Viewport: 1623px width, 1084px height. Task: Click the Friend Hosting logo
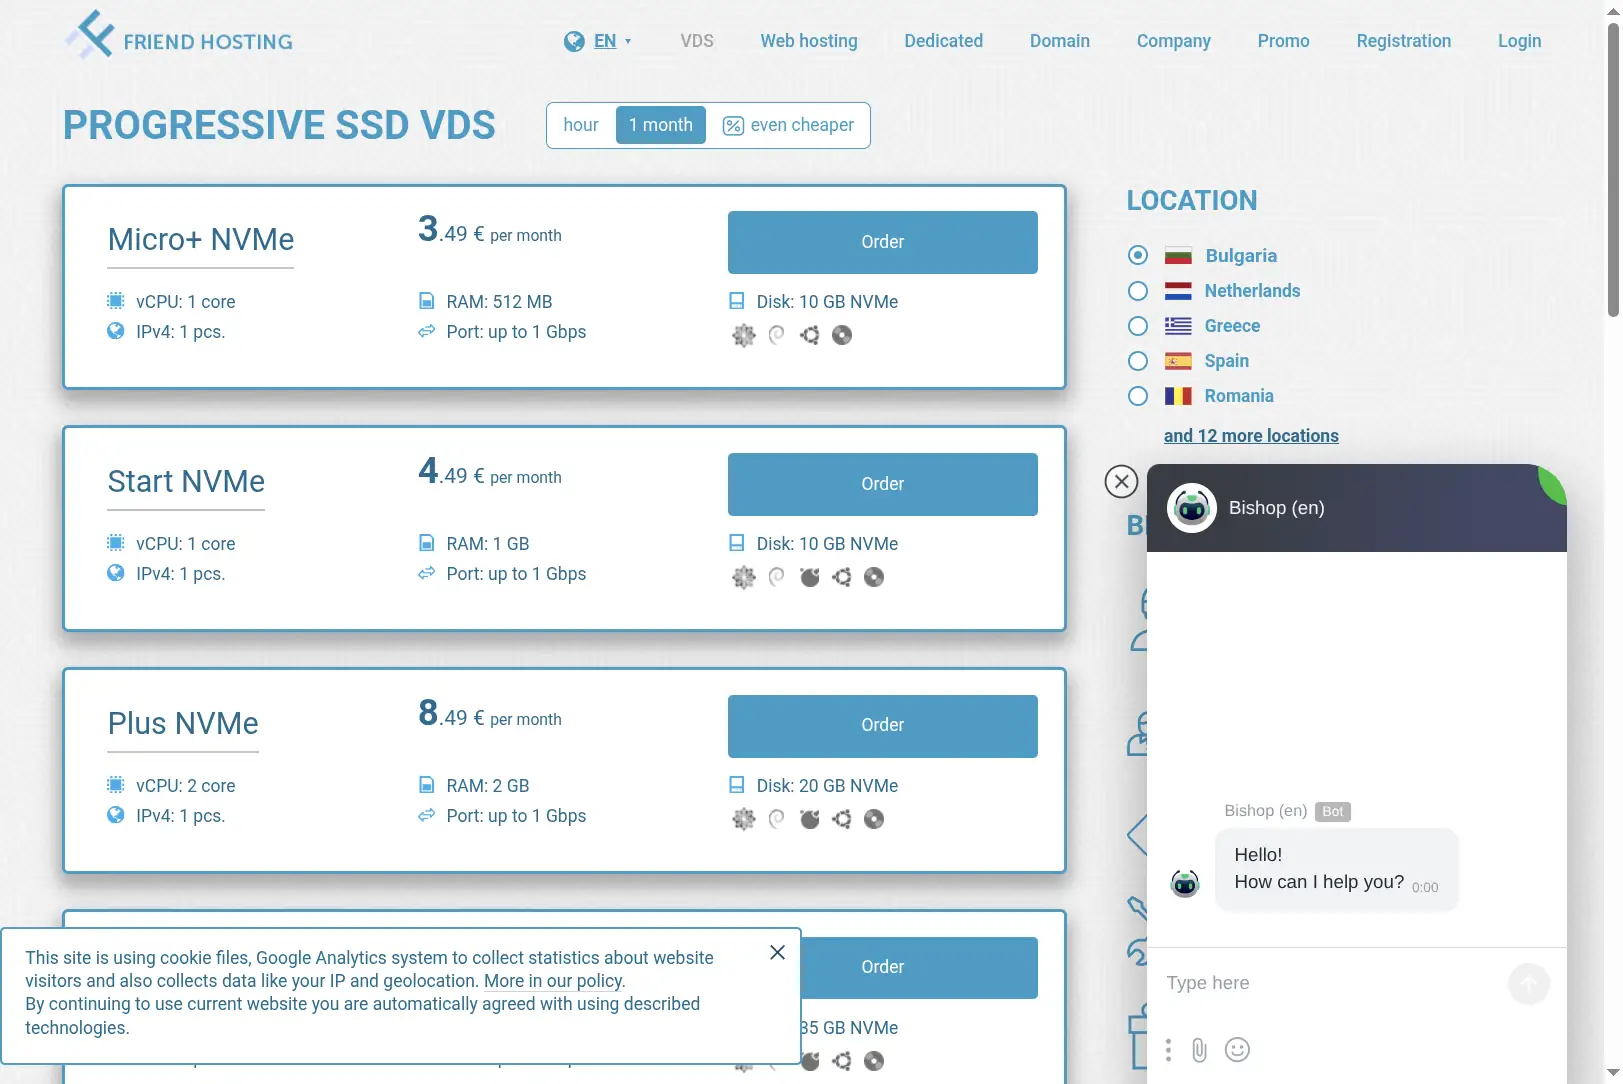[179, 36]
